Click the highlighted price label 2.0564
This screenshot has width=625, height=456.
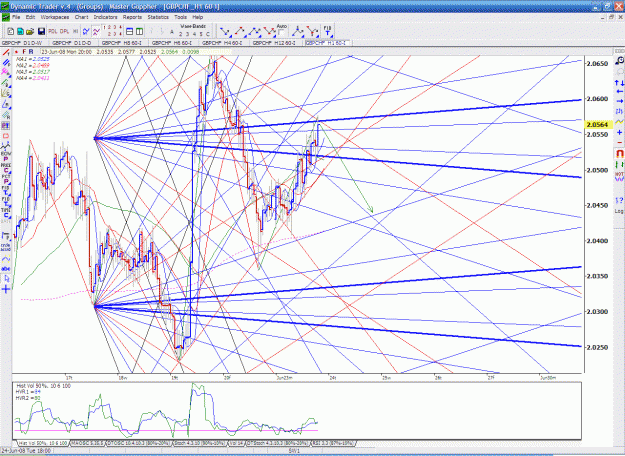click(597, 125)
